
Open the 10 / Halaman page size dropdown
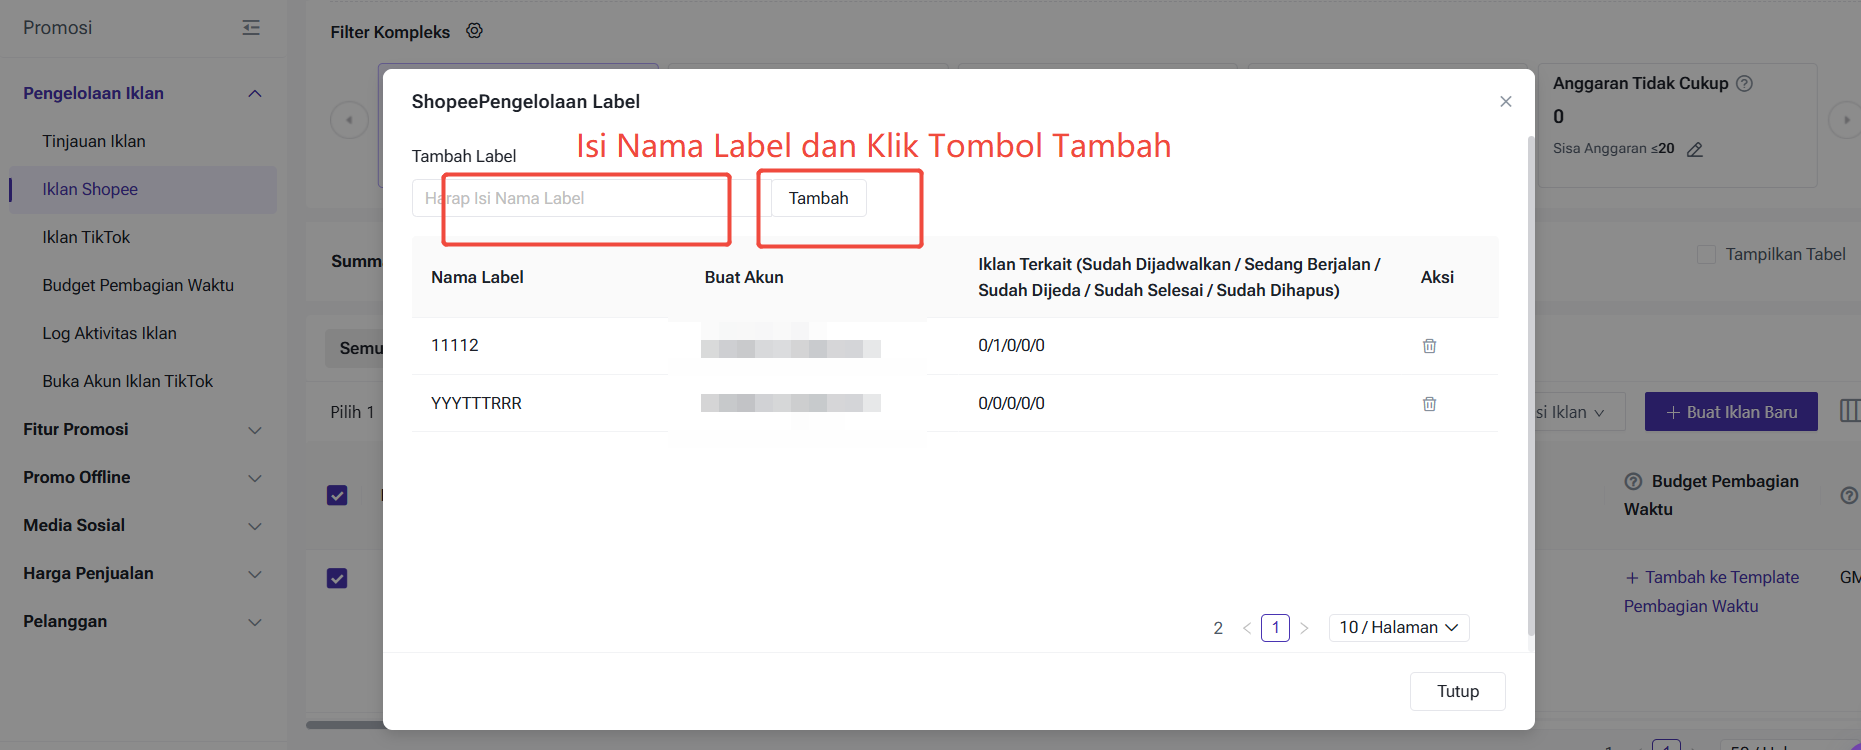coord(1398,628)
